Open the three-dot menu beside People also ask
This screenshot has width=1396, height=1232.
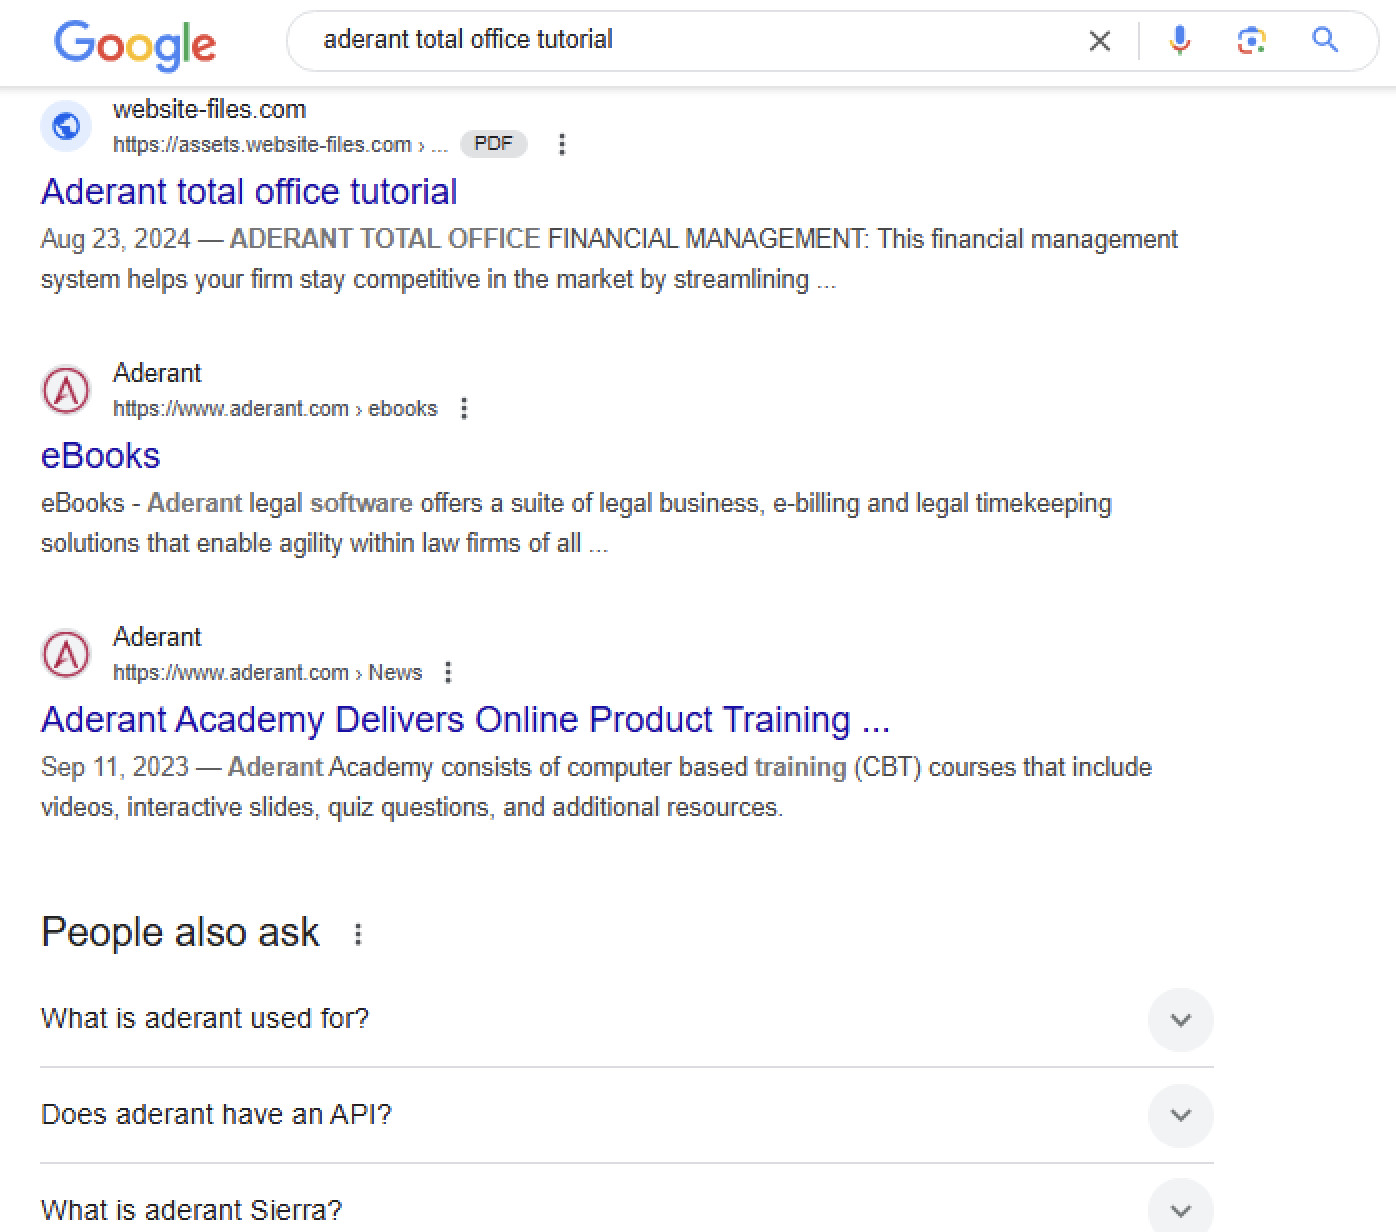pos(358,933)
